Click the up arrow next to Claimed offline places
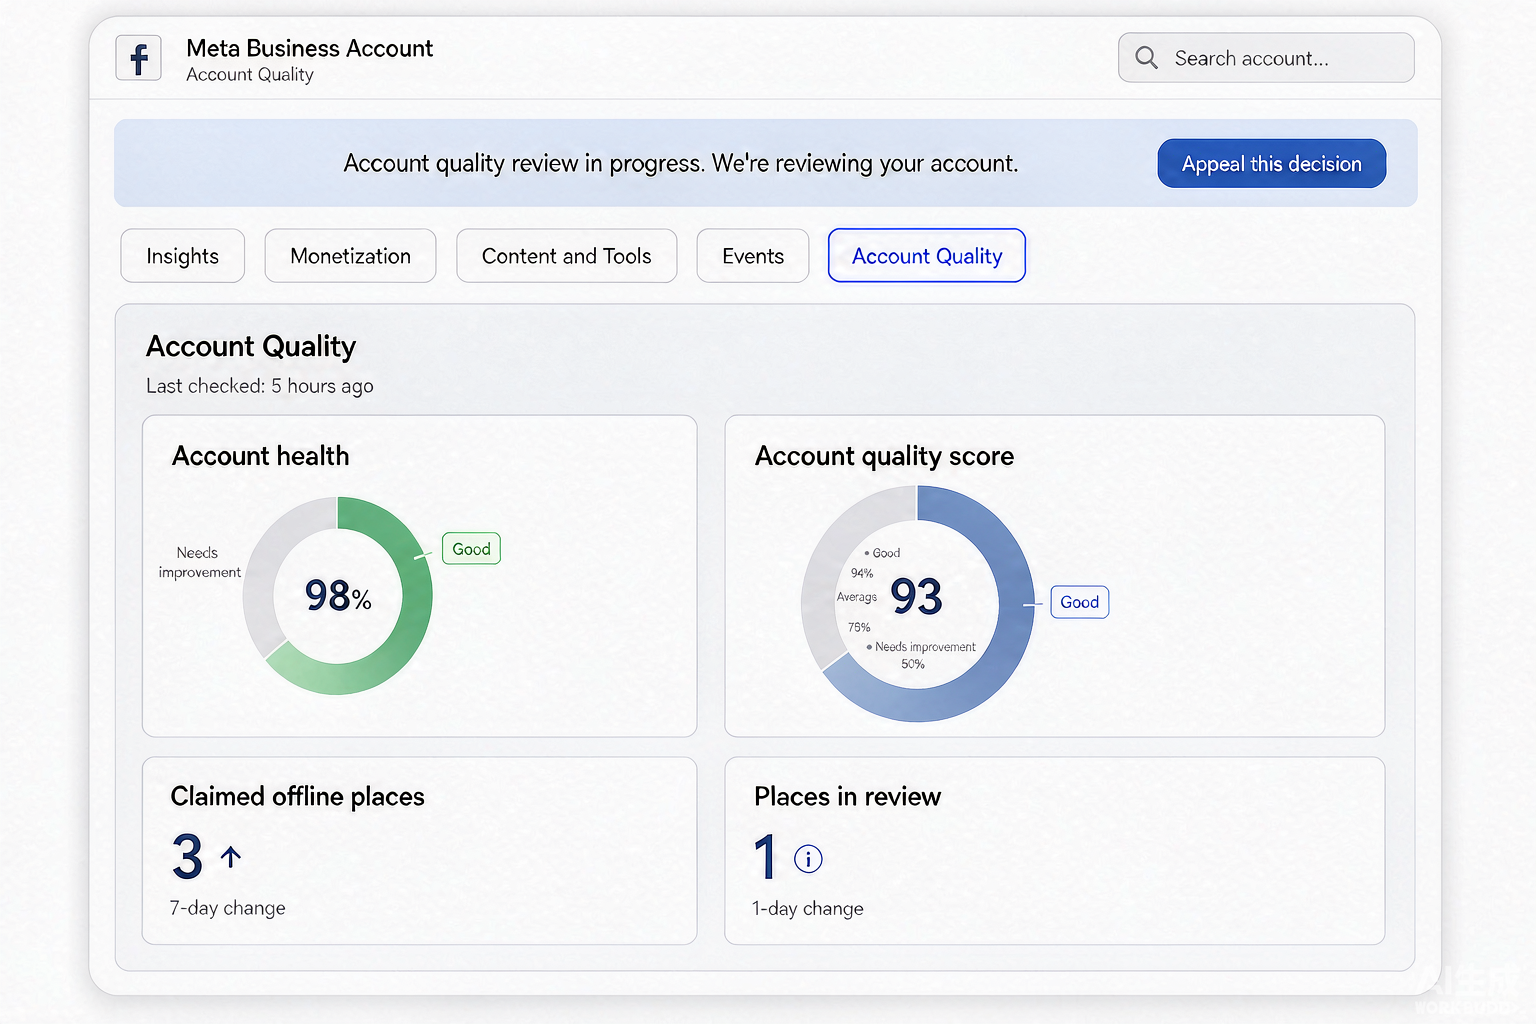This screenshot has height=1024, width=1536. pos(231,857)
